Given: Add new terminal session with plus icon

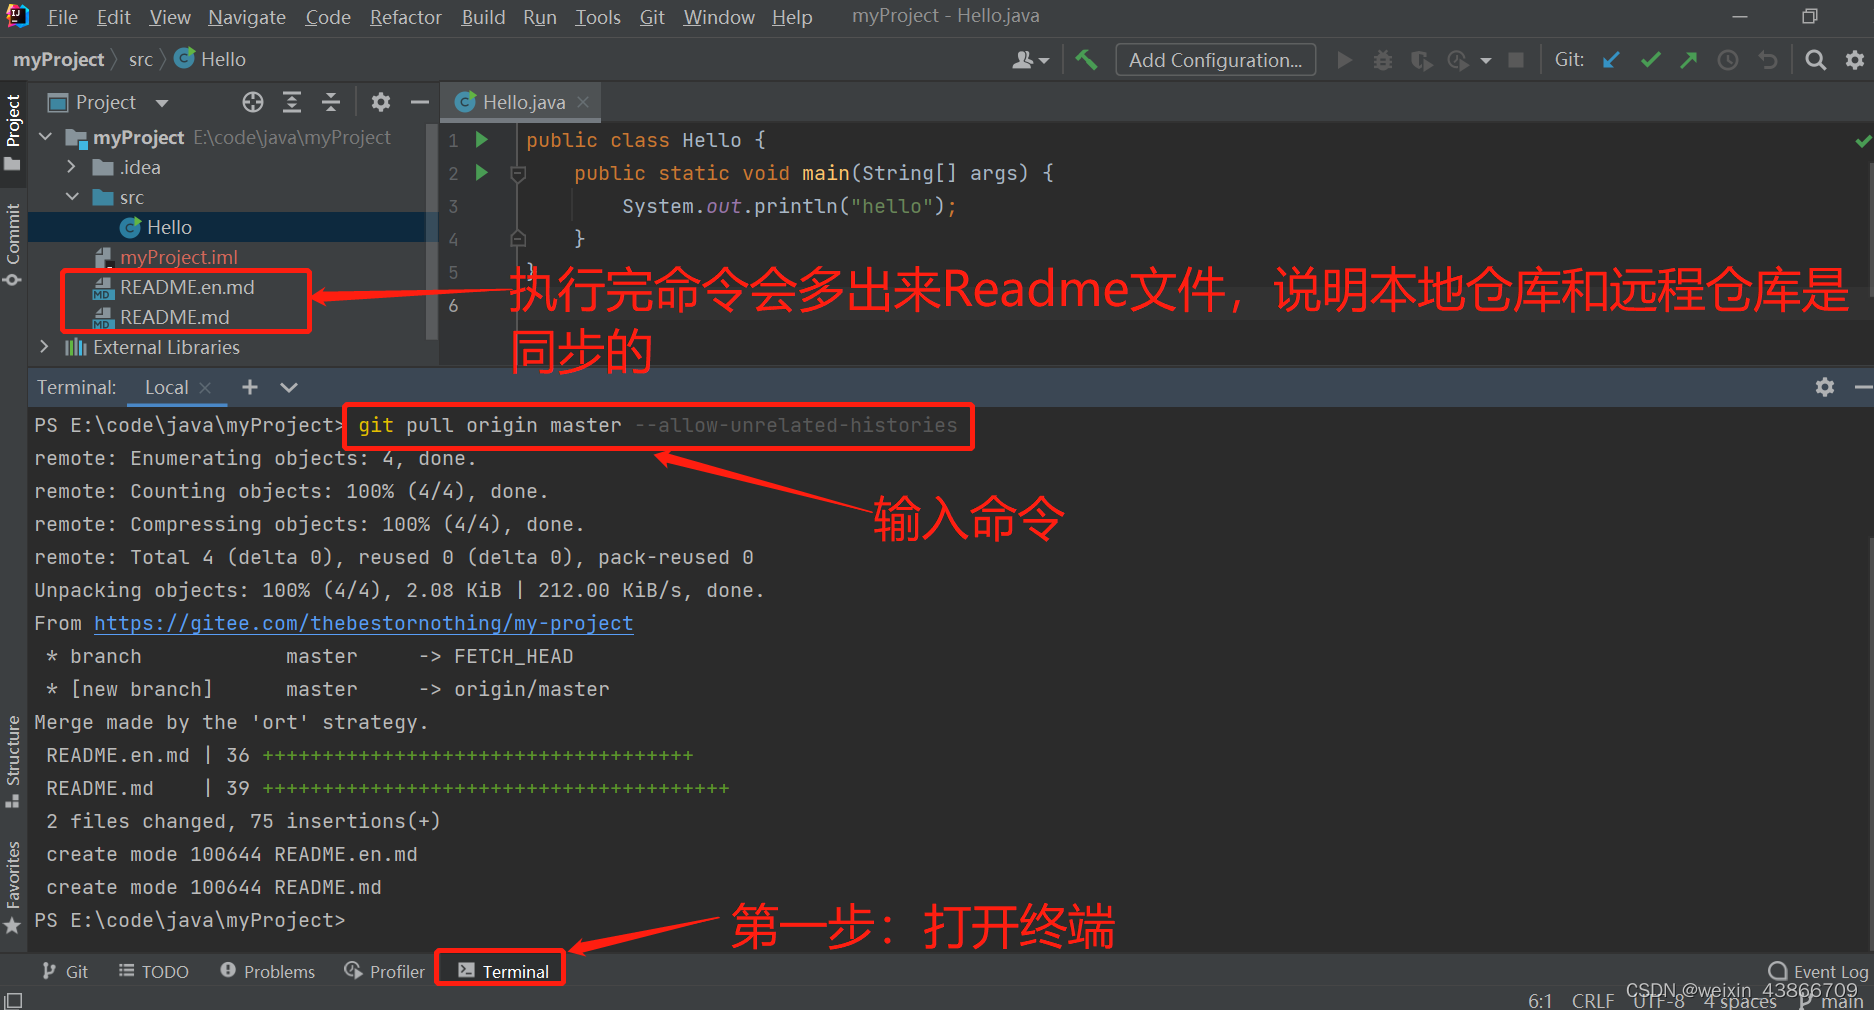Looking at the screenshot, I should click(x=250, y=387).
